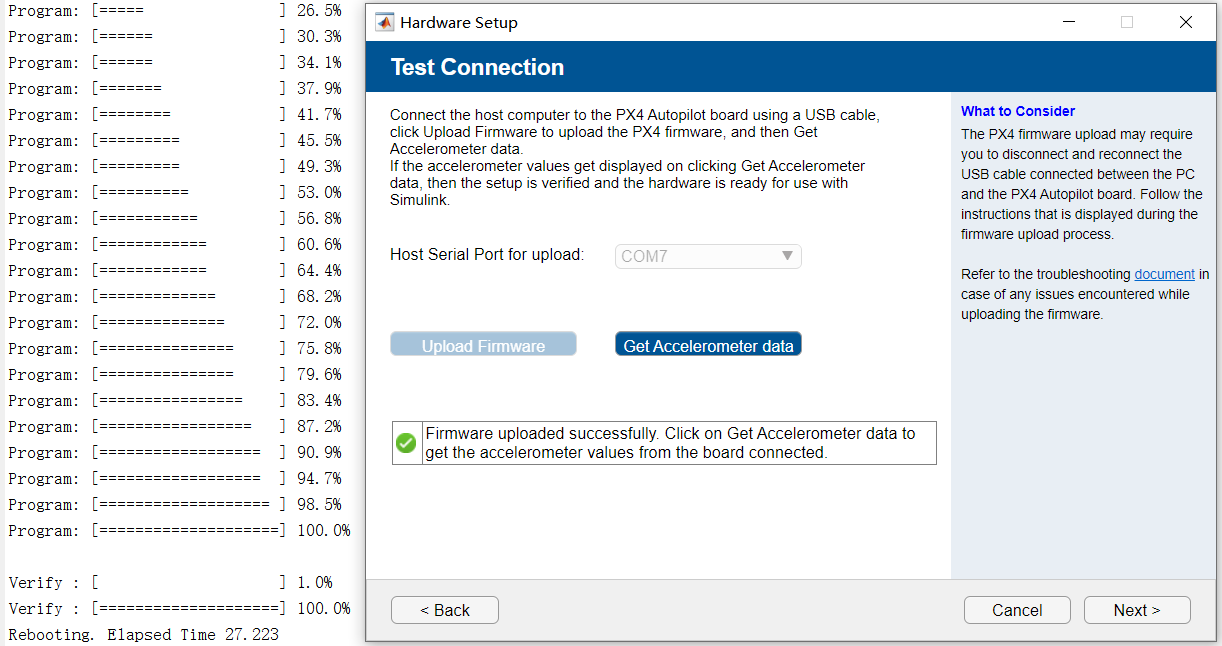Click the MATLAB logo in title bar

pyautogui.click(x=385, y=22)
